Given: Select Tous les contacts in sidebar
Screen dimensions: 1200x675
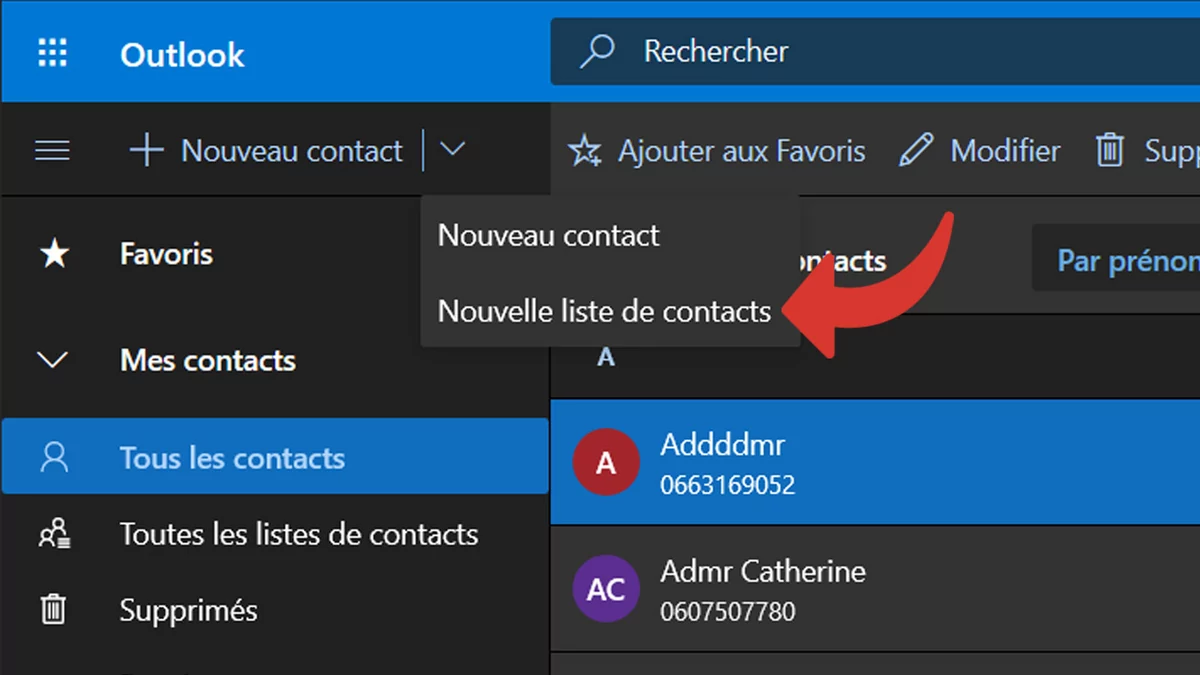Looking at the screenshot, I should click(232, 458).
